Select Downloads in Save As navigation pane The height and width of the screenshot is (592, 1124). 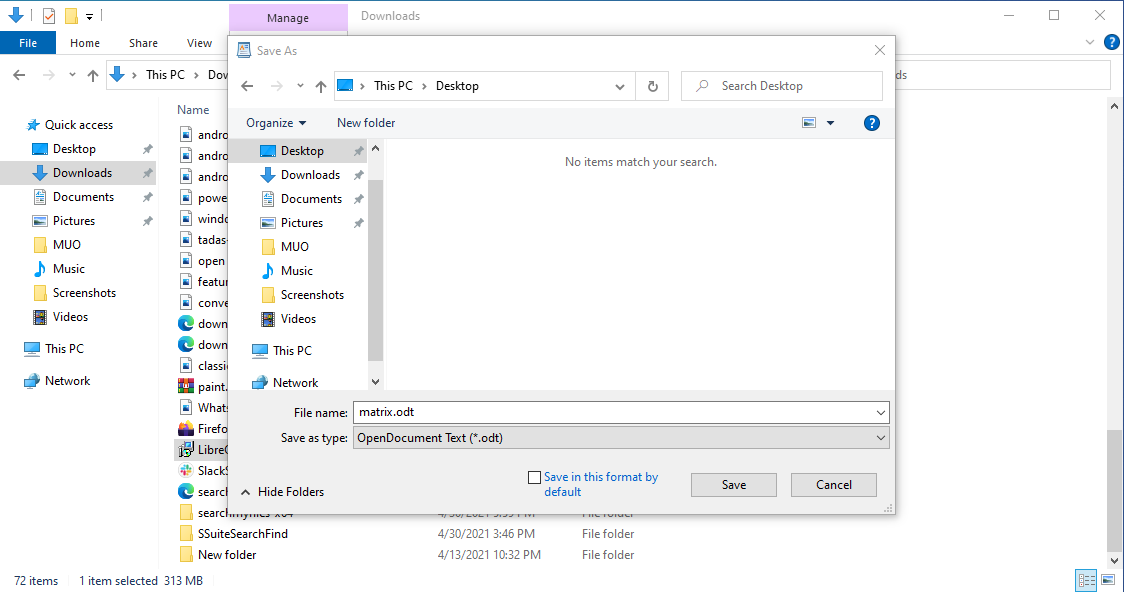click(x=310, y=175)
